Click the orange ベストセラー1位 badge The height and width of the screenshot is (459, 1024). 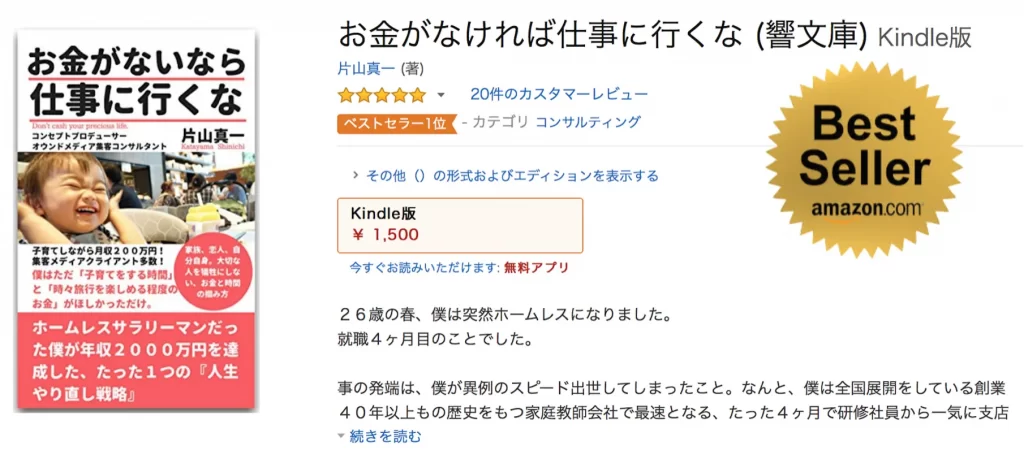pyautogui.click(x=396, y=123)
